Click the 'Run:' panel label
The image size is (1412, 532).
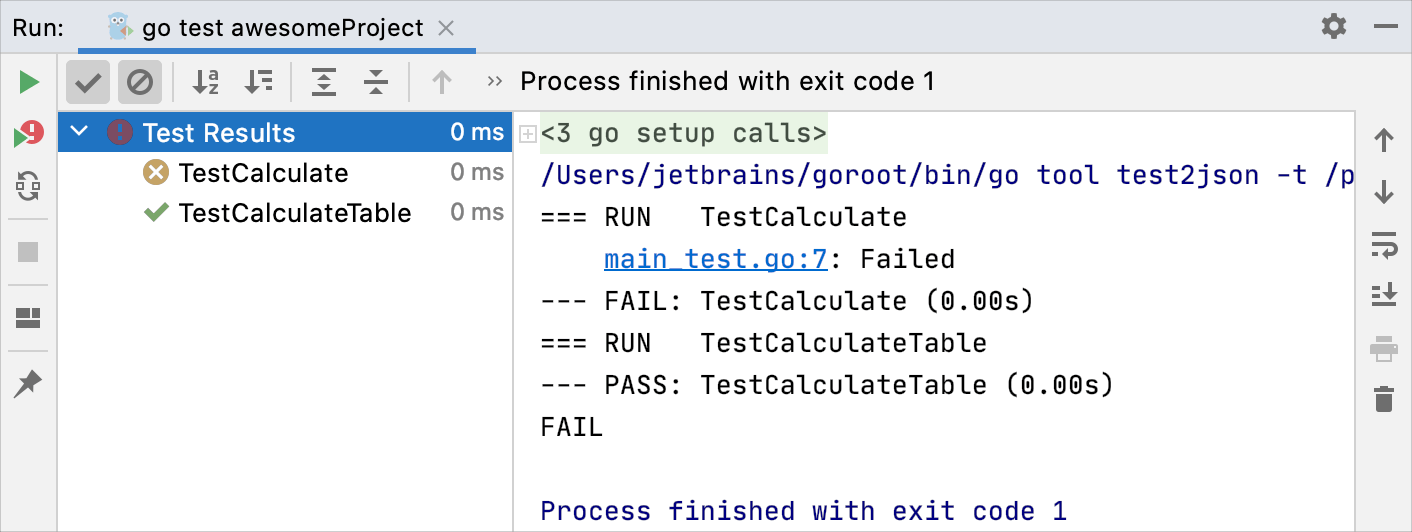click(x=38, y=28)
